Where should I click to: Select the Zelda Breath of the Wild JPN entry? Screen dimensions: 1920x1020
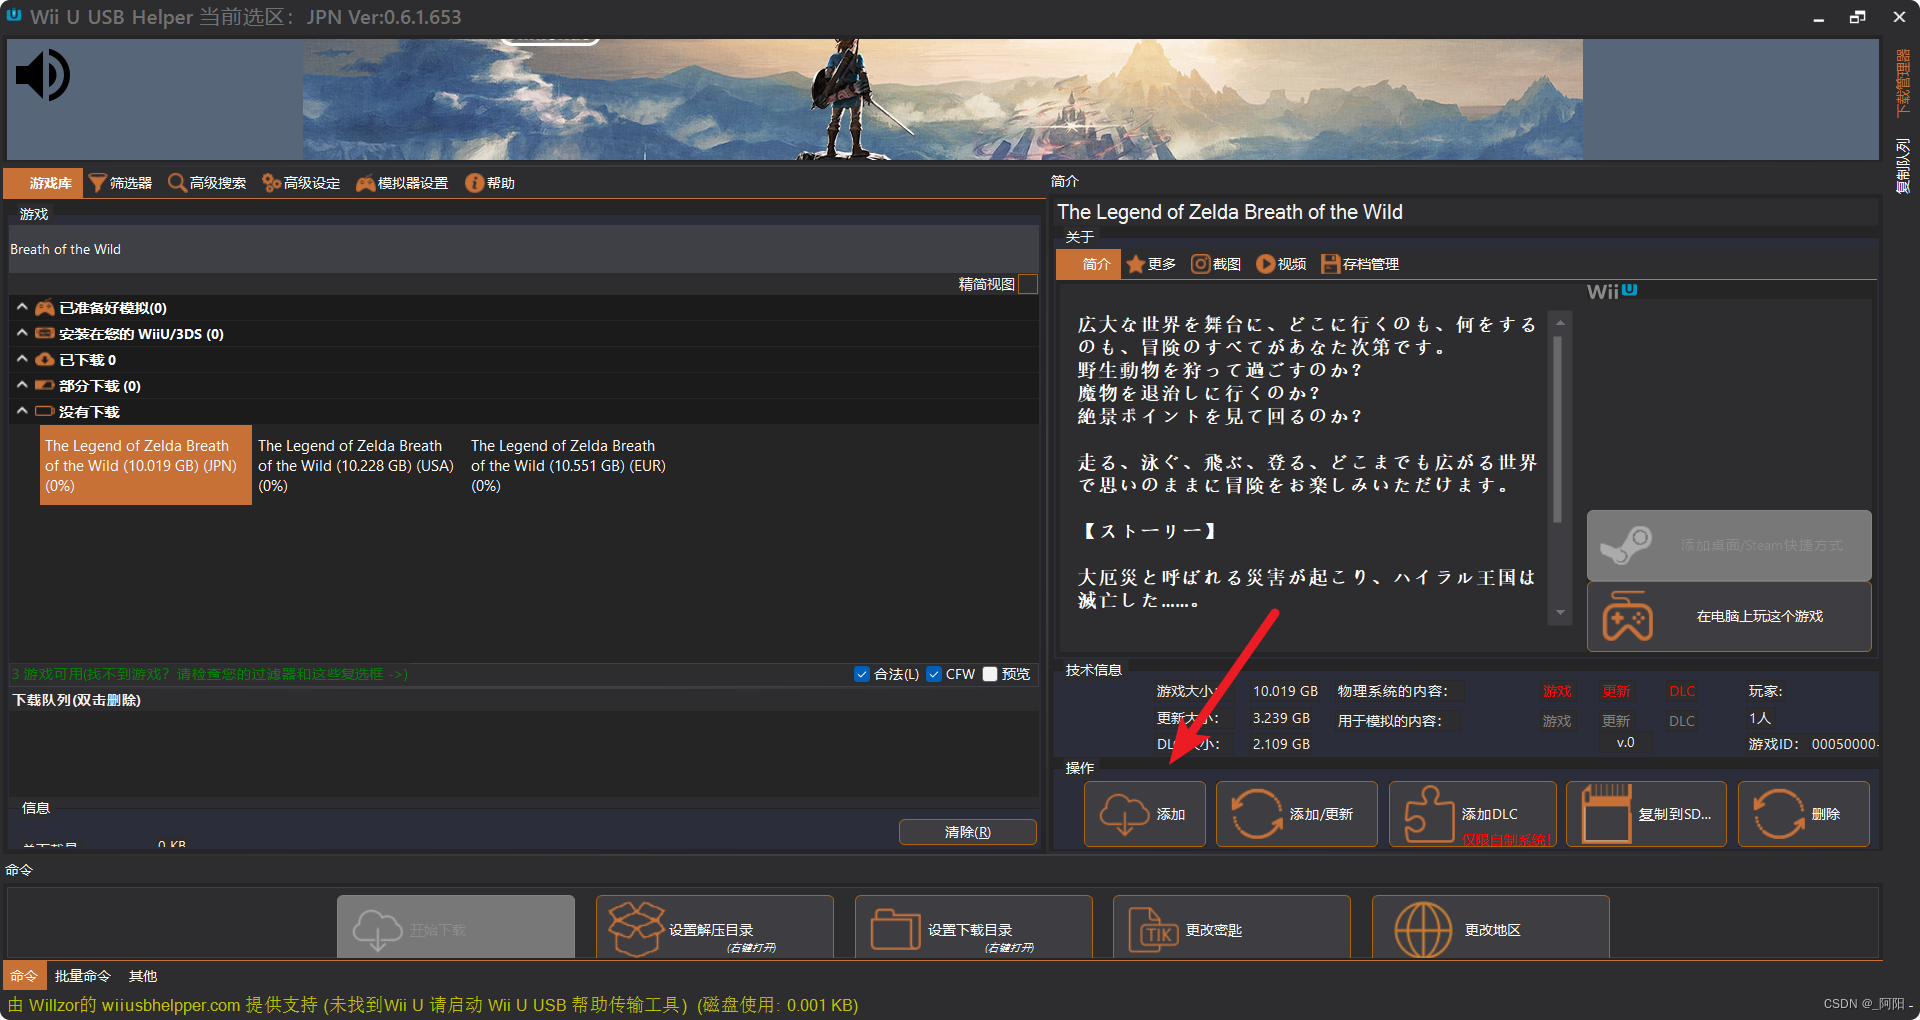145,465
